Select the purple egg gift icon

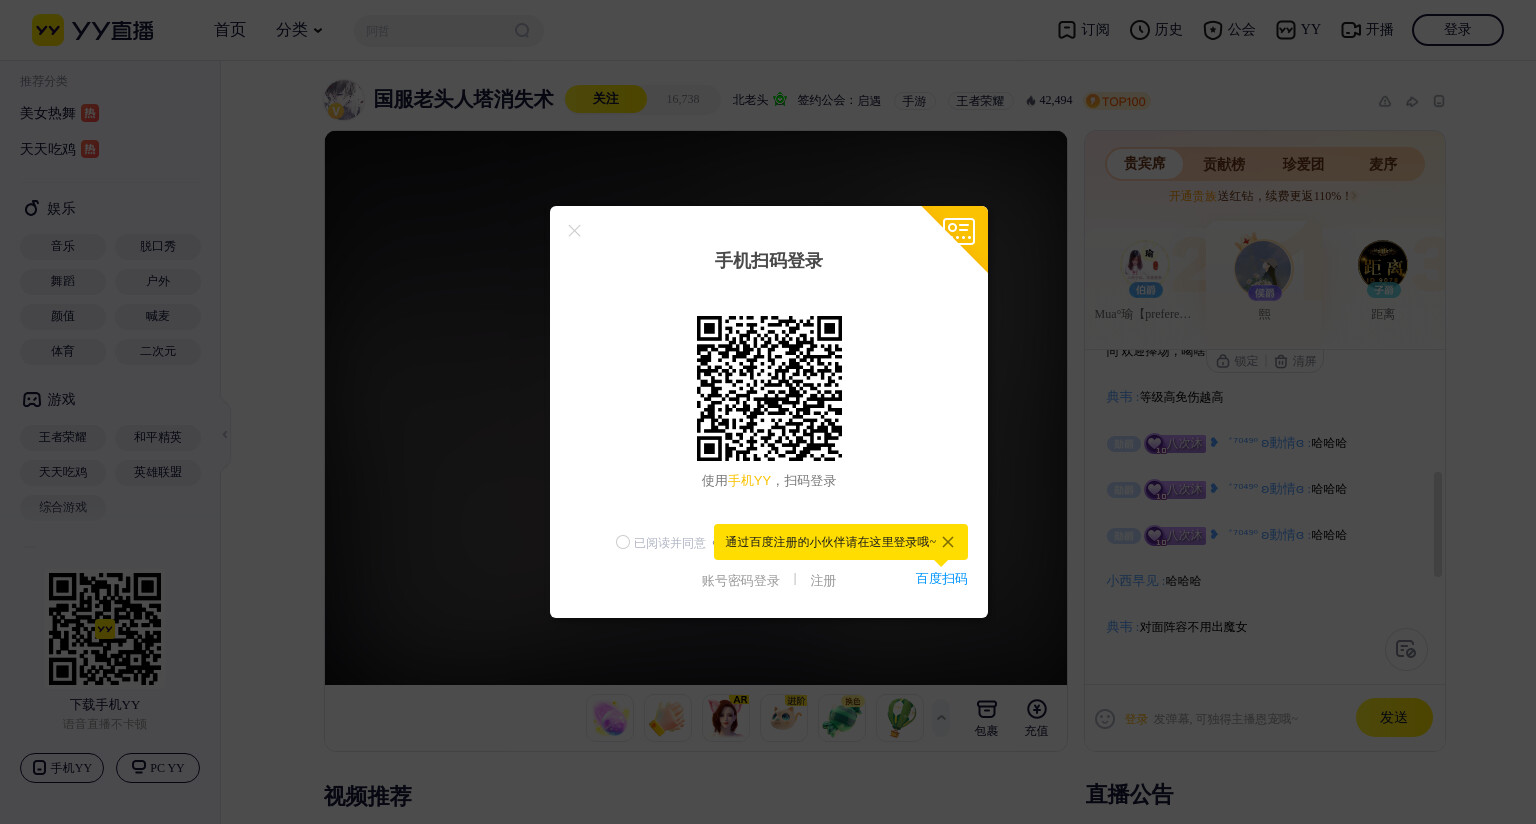[x=610, y=718]
